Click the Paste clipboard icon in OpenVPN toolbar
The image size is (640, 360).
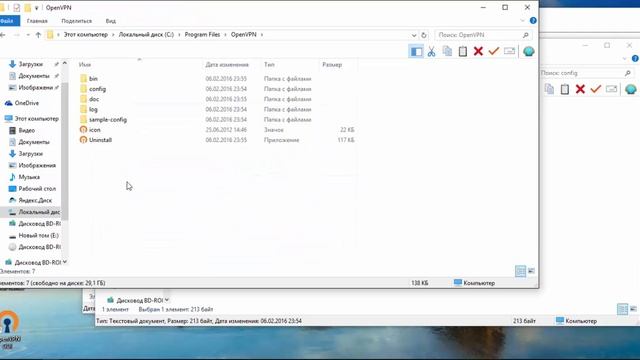(463, 51)
